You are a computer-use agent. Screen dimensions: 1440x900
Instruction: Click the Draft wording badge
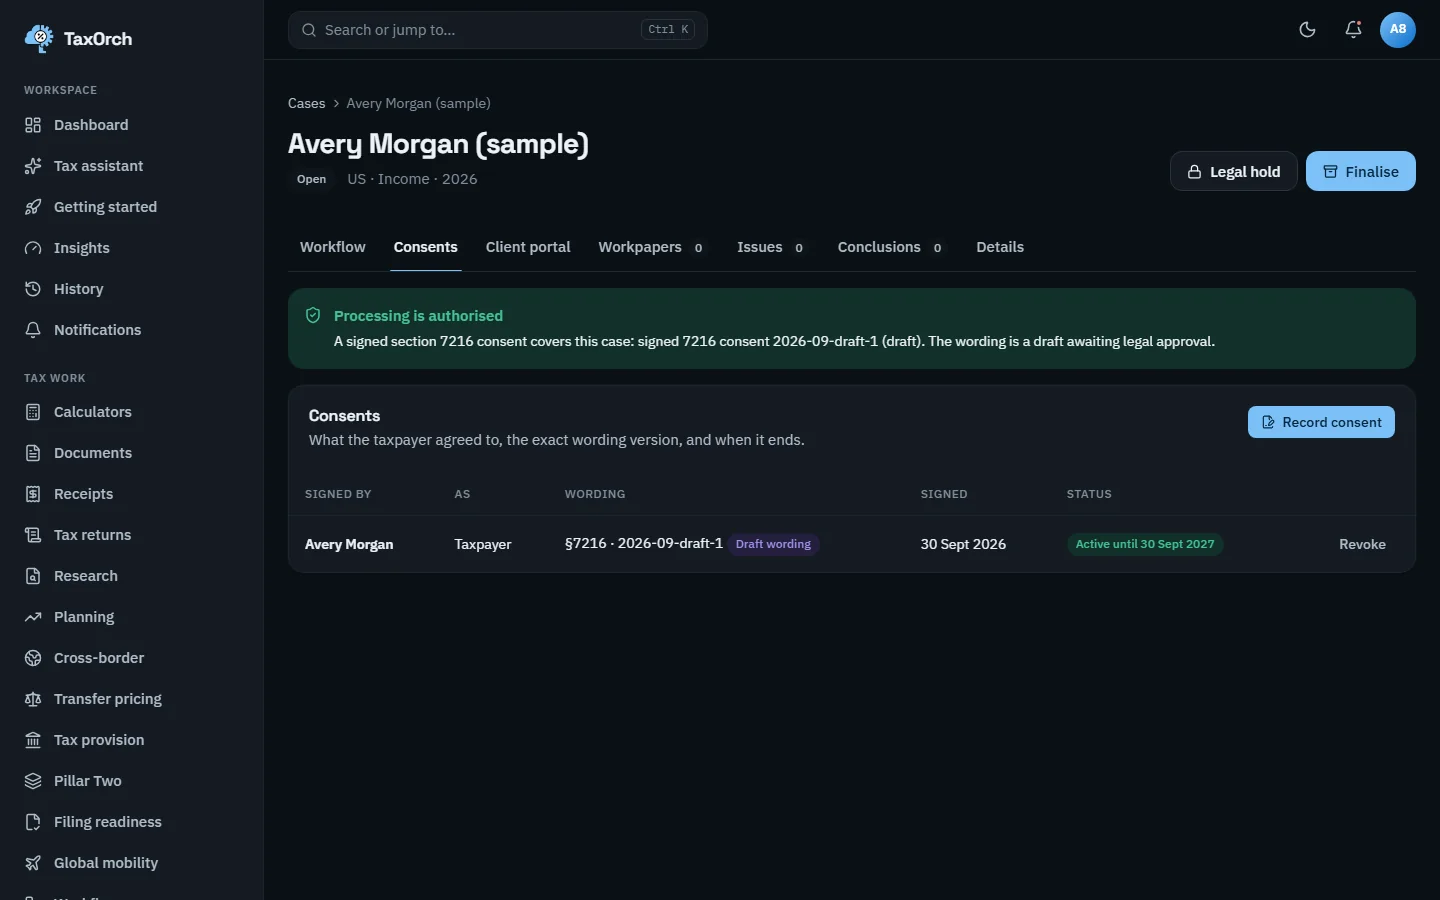(773, 544)
